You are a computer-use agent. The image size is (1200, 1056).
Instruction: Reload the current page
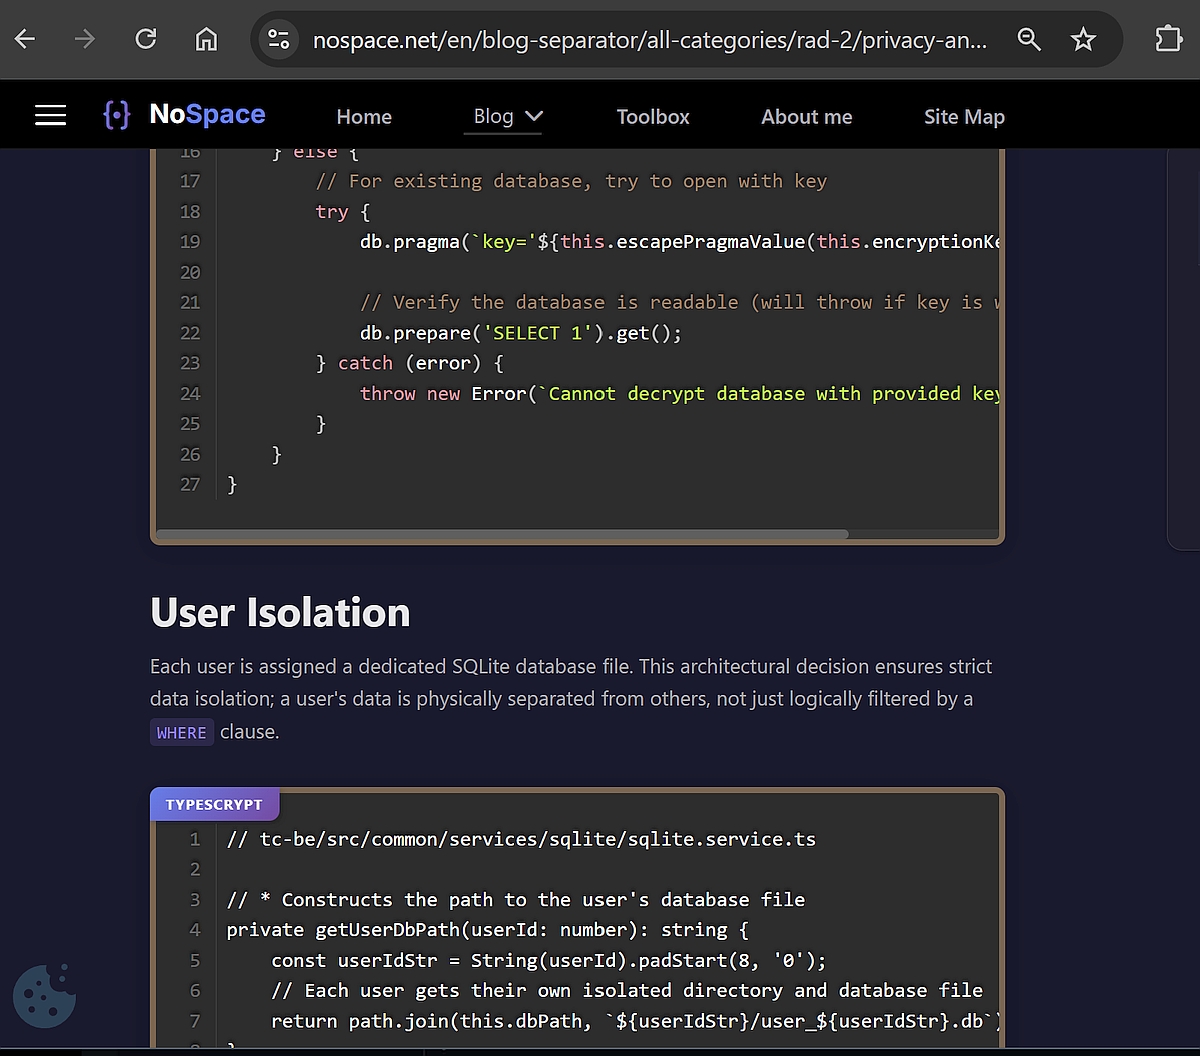146,39
